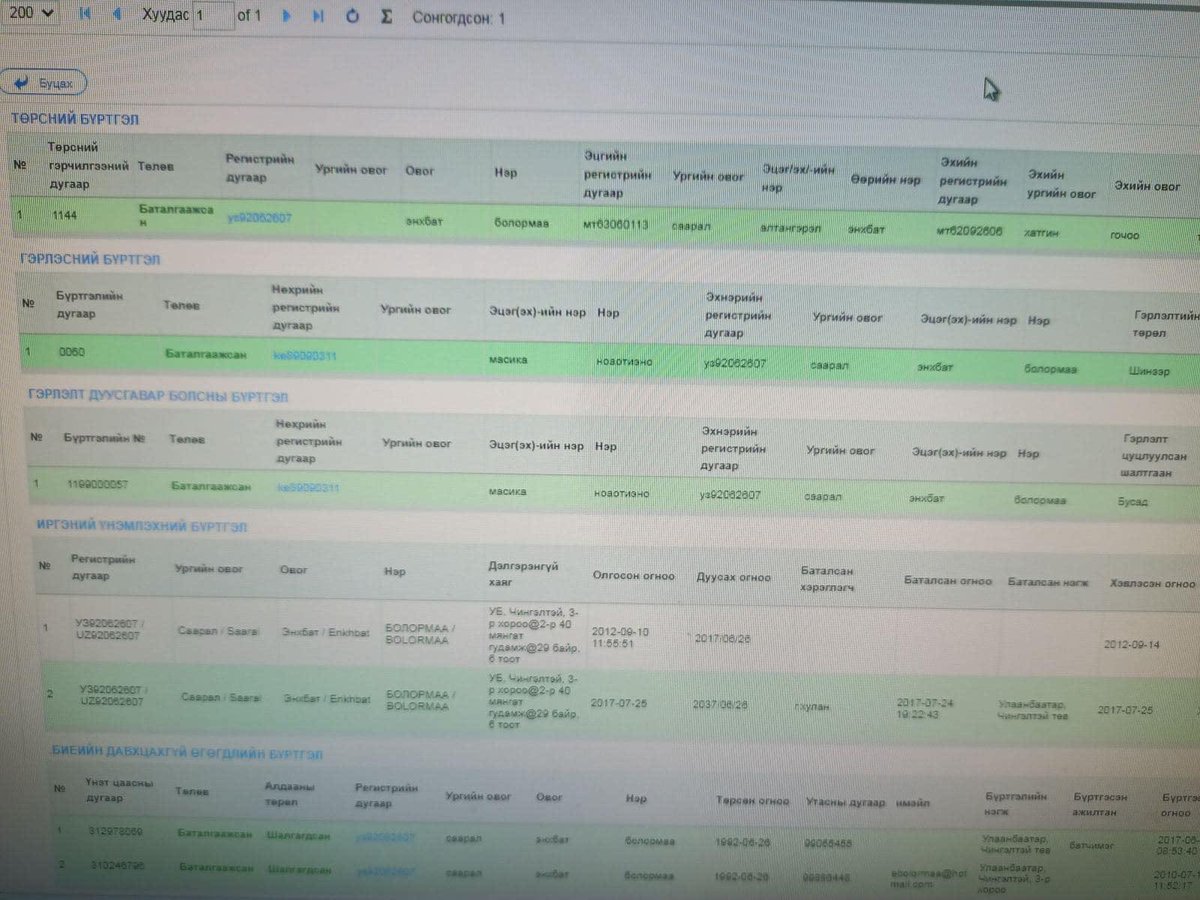
Task: Jump to the first page icon
Action: pos(84,15)
